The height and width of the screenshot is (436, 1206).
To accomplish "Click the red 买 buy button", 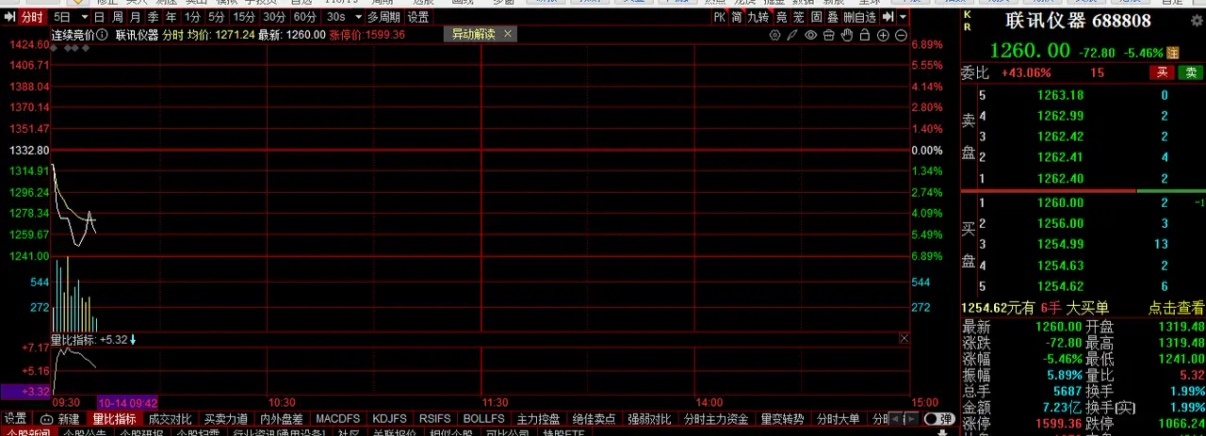I will click(1162, 72).
